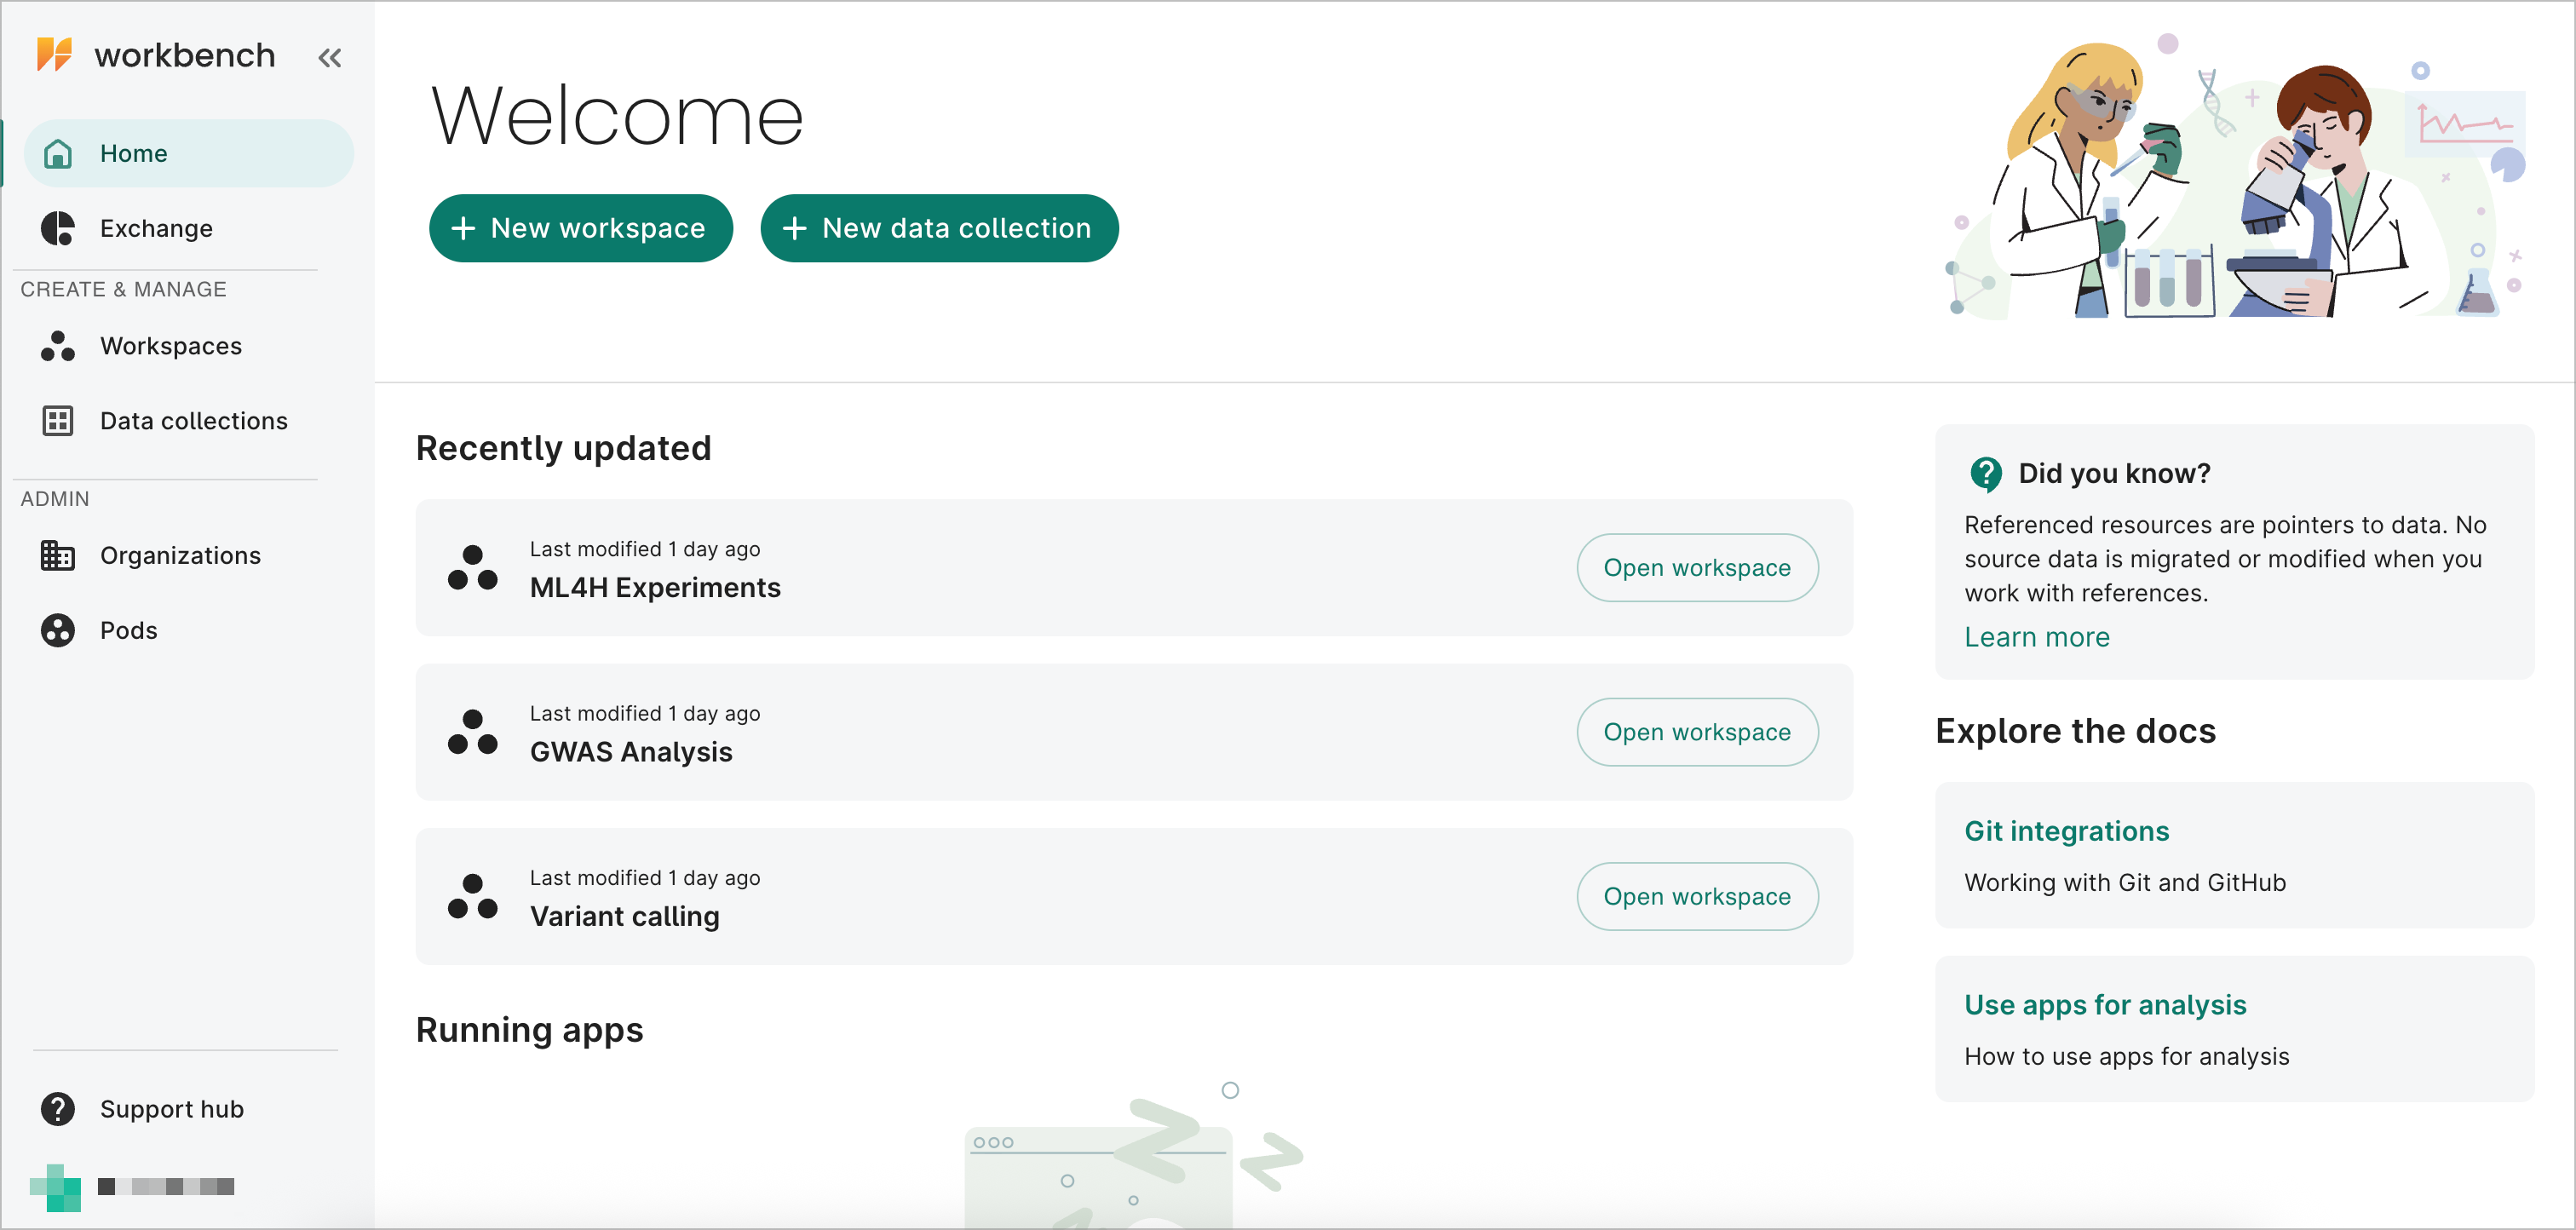
Task: Open the ML4H Experiments workspace
Action: click(1697, 568)
